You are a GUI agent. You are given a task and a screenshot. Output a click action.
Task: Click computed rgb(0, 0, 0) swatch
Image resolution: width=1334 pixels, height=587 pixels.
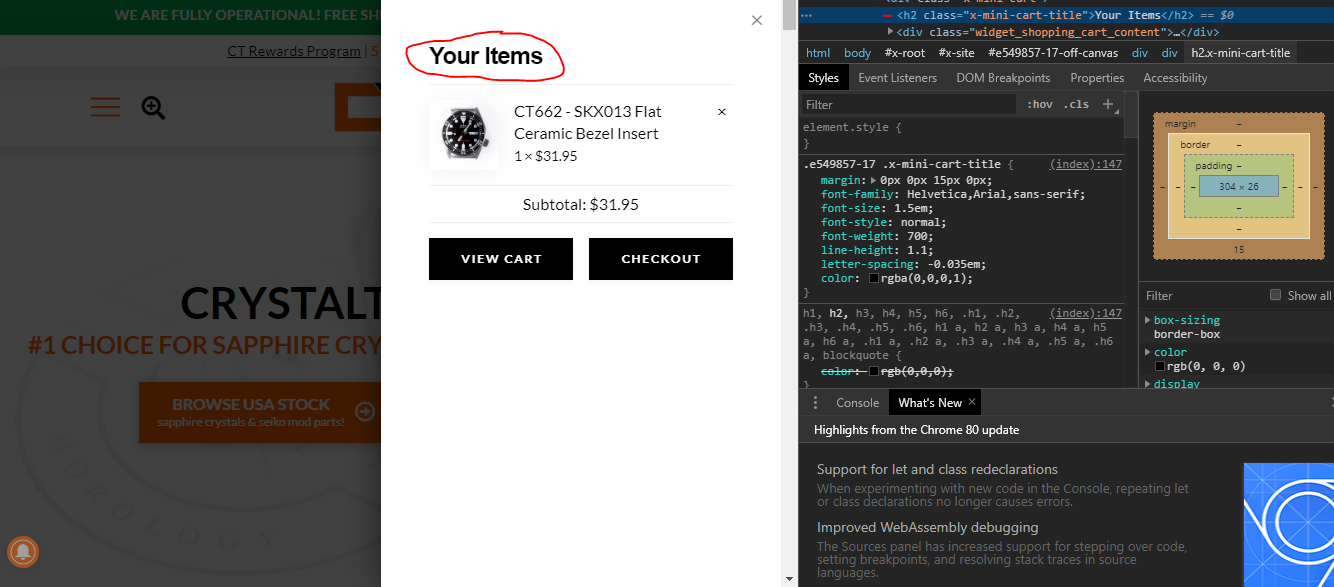(x=1160, y=367)
